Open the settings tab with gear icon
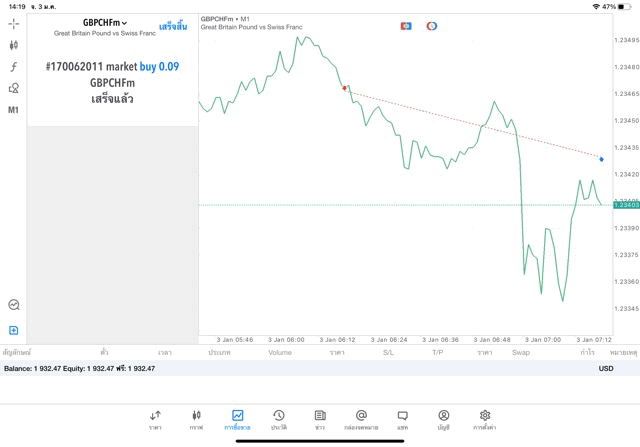The width and height of the screenshot is (640, 447). pos(485,419)
